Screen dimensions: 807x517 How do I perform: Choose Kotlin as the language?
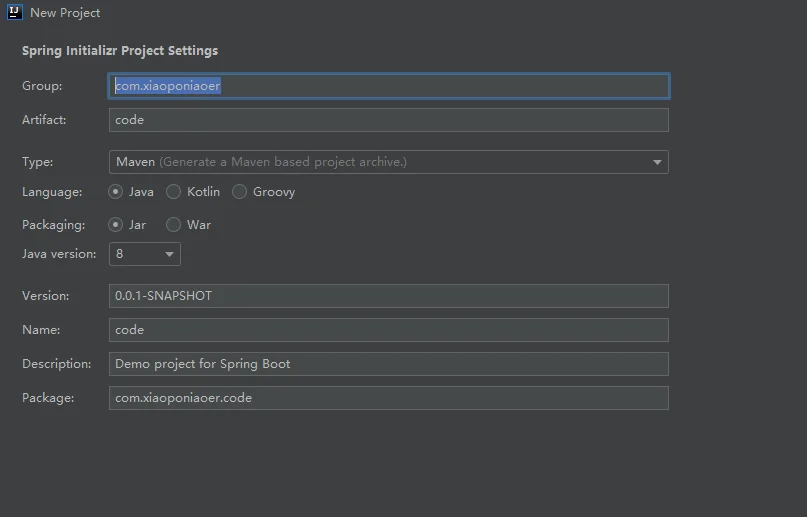click(x=173, y=192)
